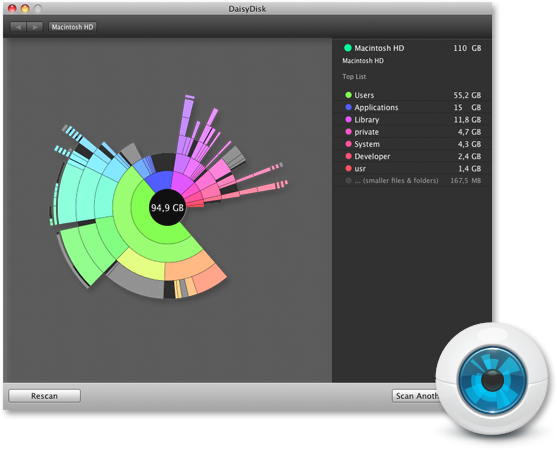557x450 pixels.
Task: Click the 1,4 GB usr size value
Action: pyautogui.click(x=469, y=168)
